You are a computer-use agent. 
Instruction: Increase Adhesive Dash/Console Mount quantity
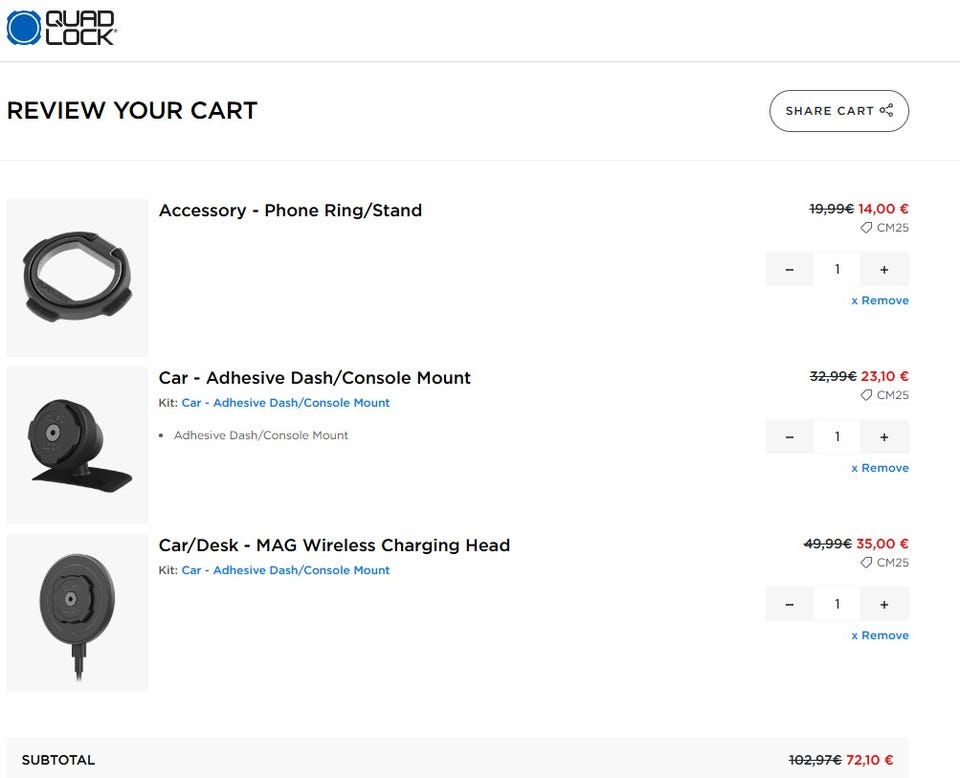884,437
